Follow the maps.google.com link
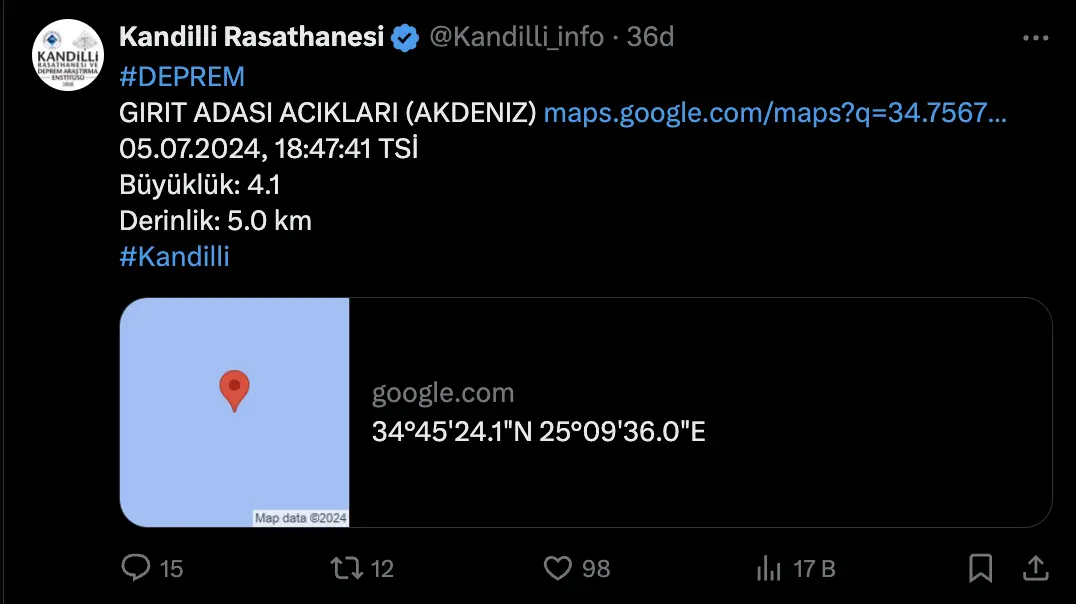The width and height of the screenshot is (1076, 604). [775, 113]
